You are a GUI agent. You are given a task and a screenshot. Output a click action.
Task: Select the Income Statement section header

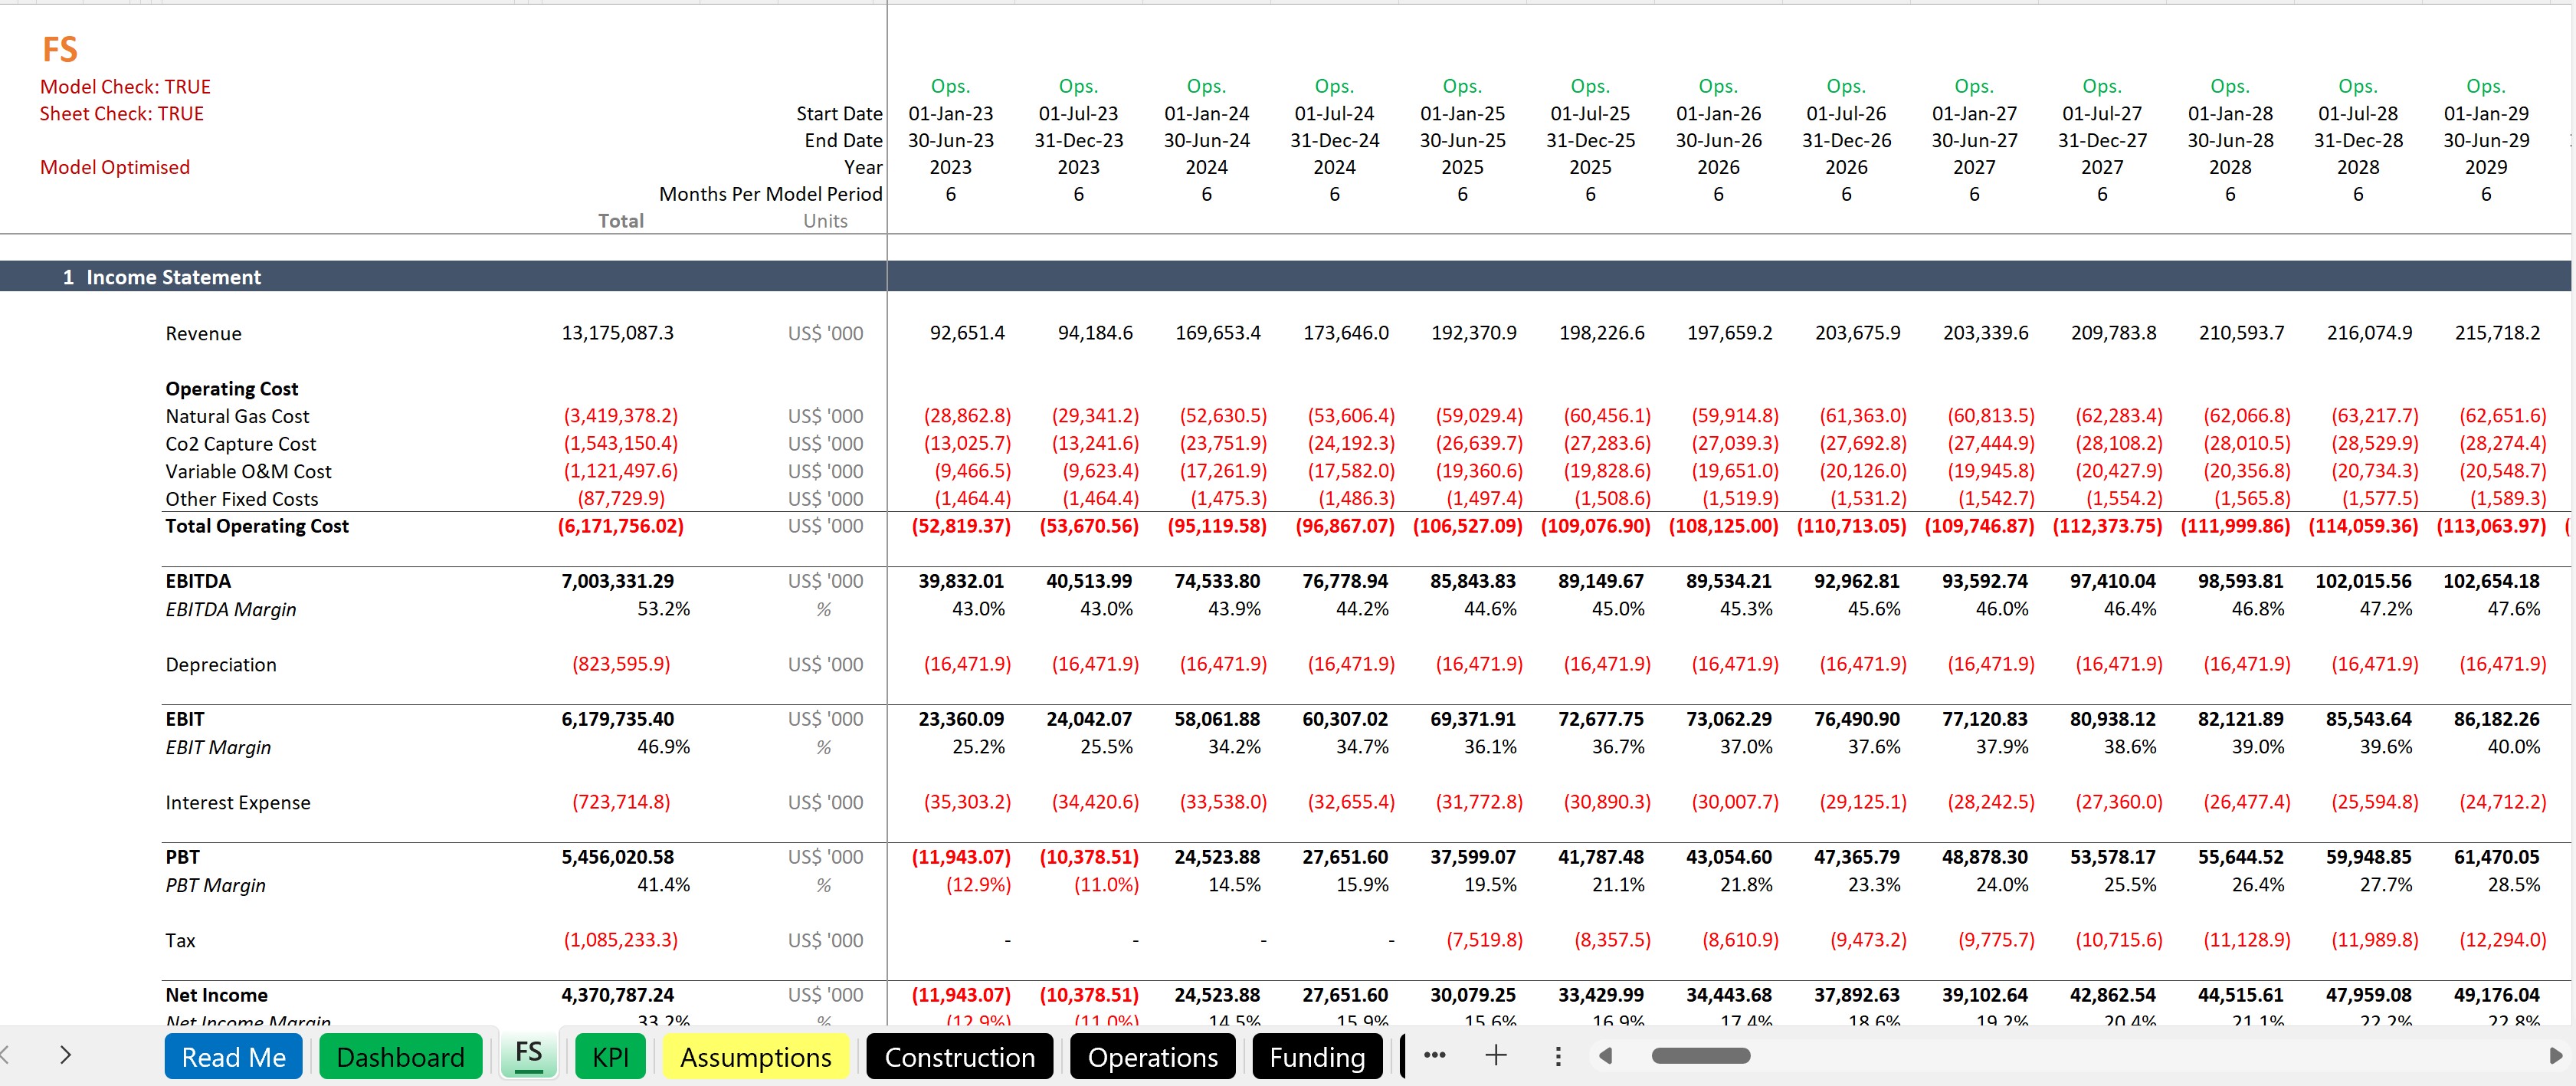[x=173, y=277]
